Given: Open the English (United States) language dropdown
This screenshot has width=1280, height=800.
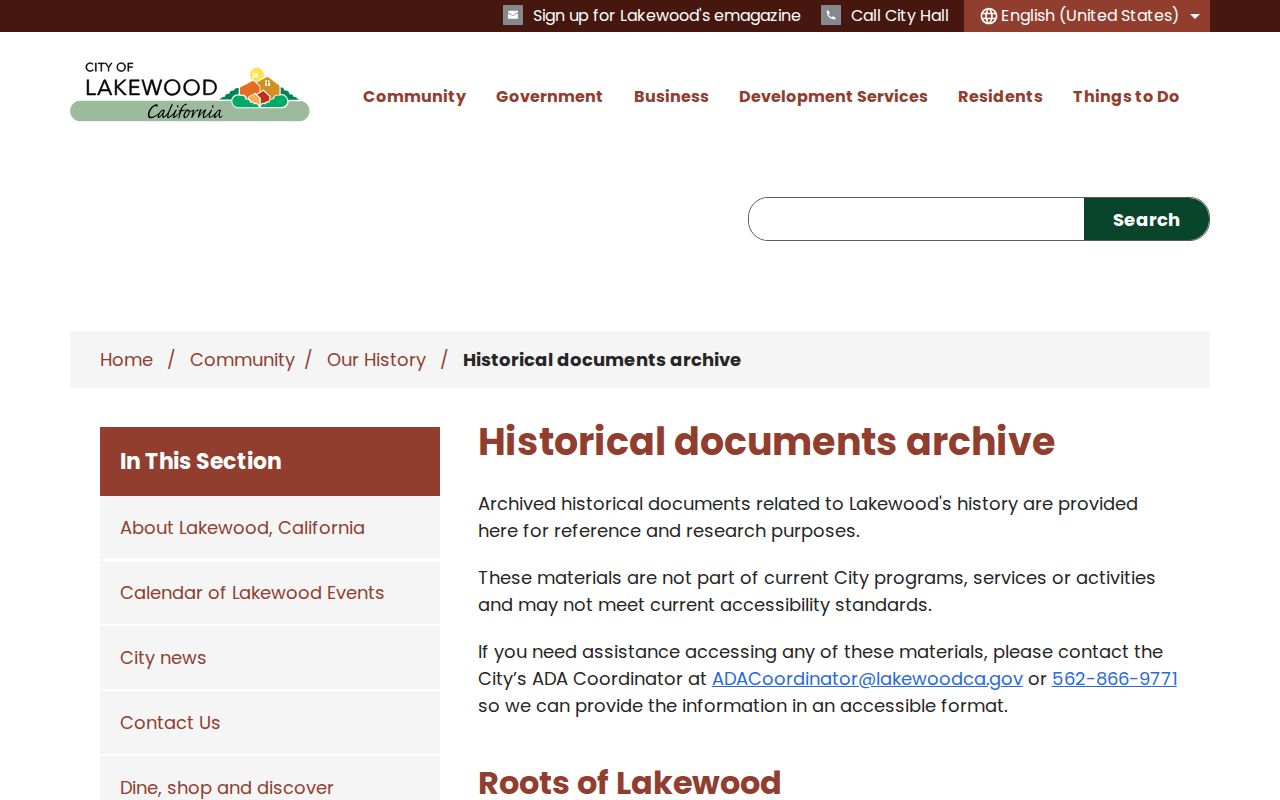Looking at the screenshot, I should click(x=1087, y=16).
